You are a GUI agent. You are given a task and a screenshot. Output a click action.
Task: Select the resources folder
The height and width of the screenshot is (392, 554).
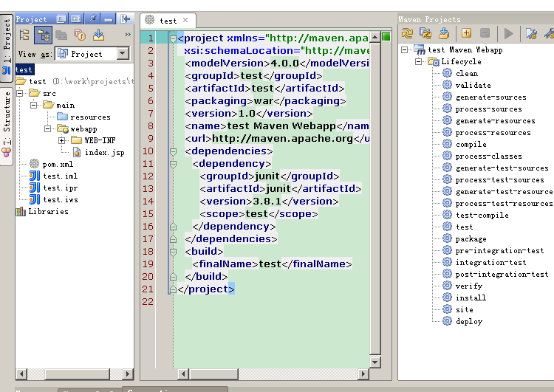click(84, 117)
